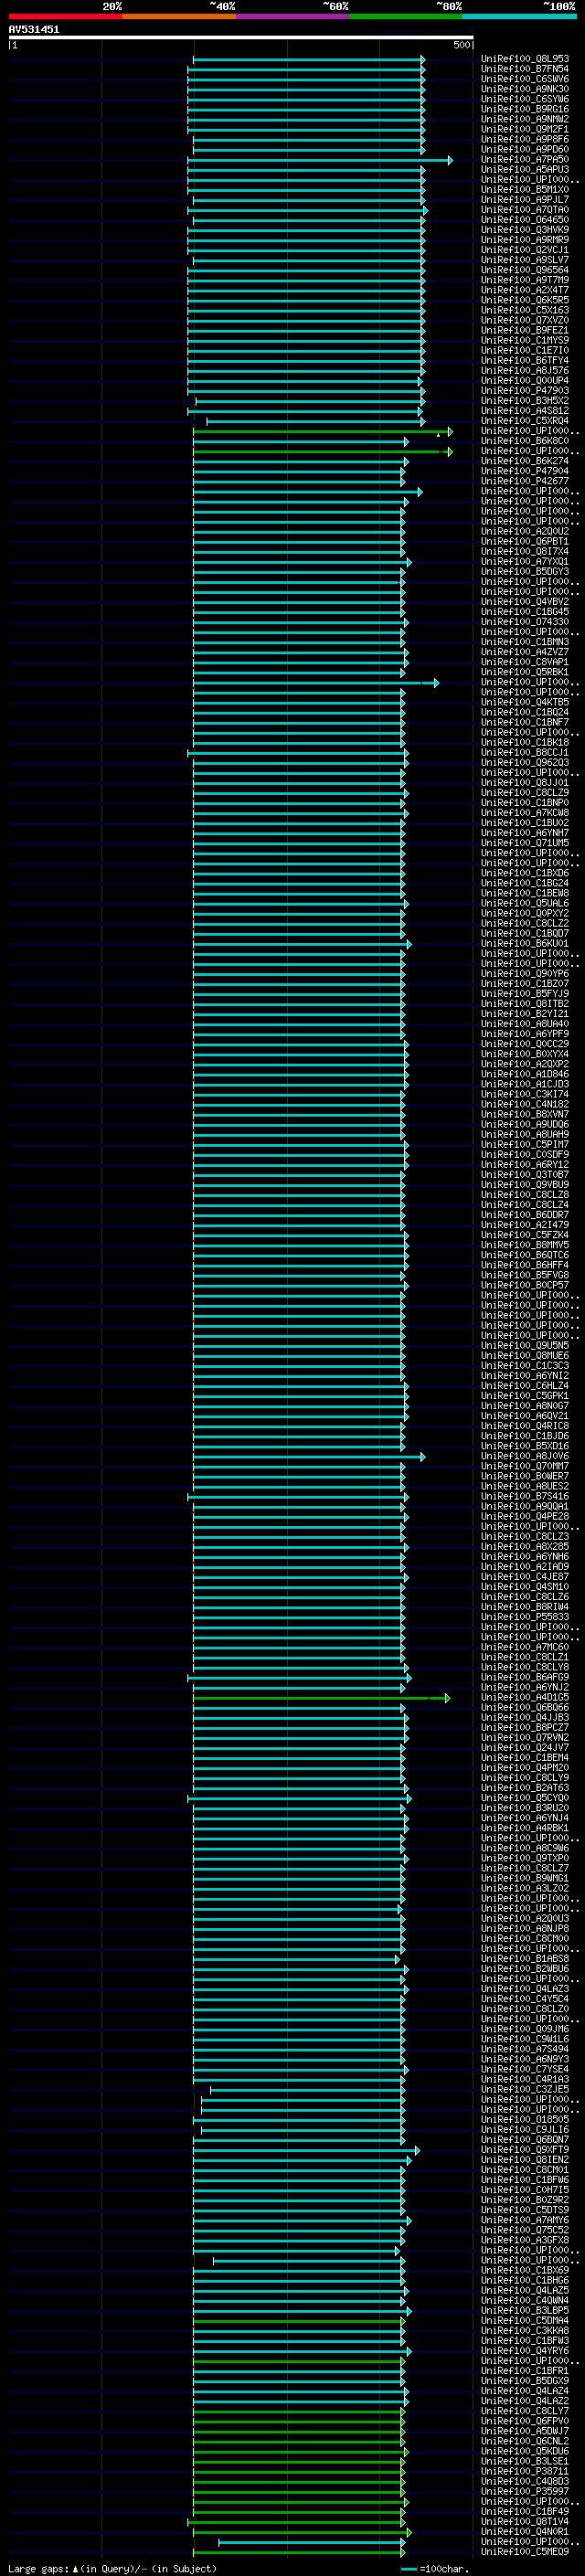
Task: Select hit label UniRef100_A7YXQ1
Action: [525, 562]
